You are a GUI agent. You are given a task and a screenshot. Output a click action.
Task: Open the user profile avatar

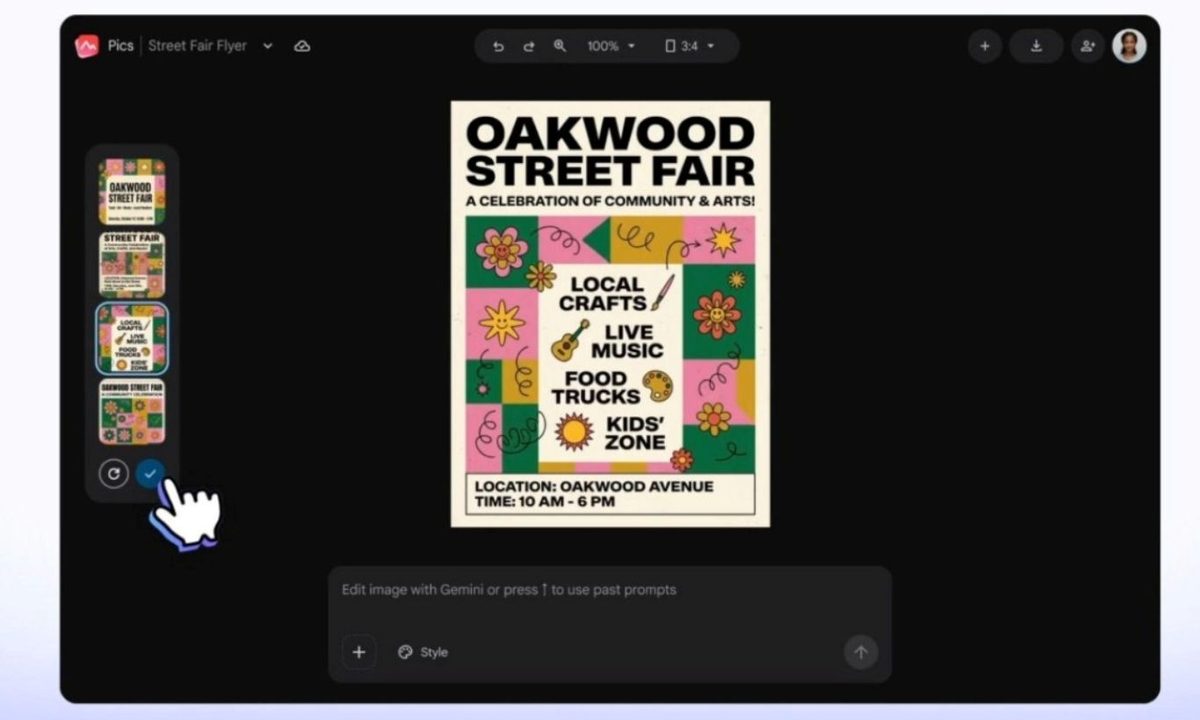point(1129,46)
